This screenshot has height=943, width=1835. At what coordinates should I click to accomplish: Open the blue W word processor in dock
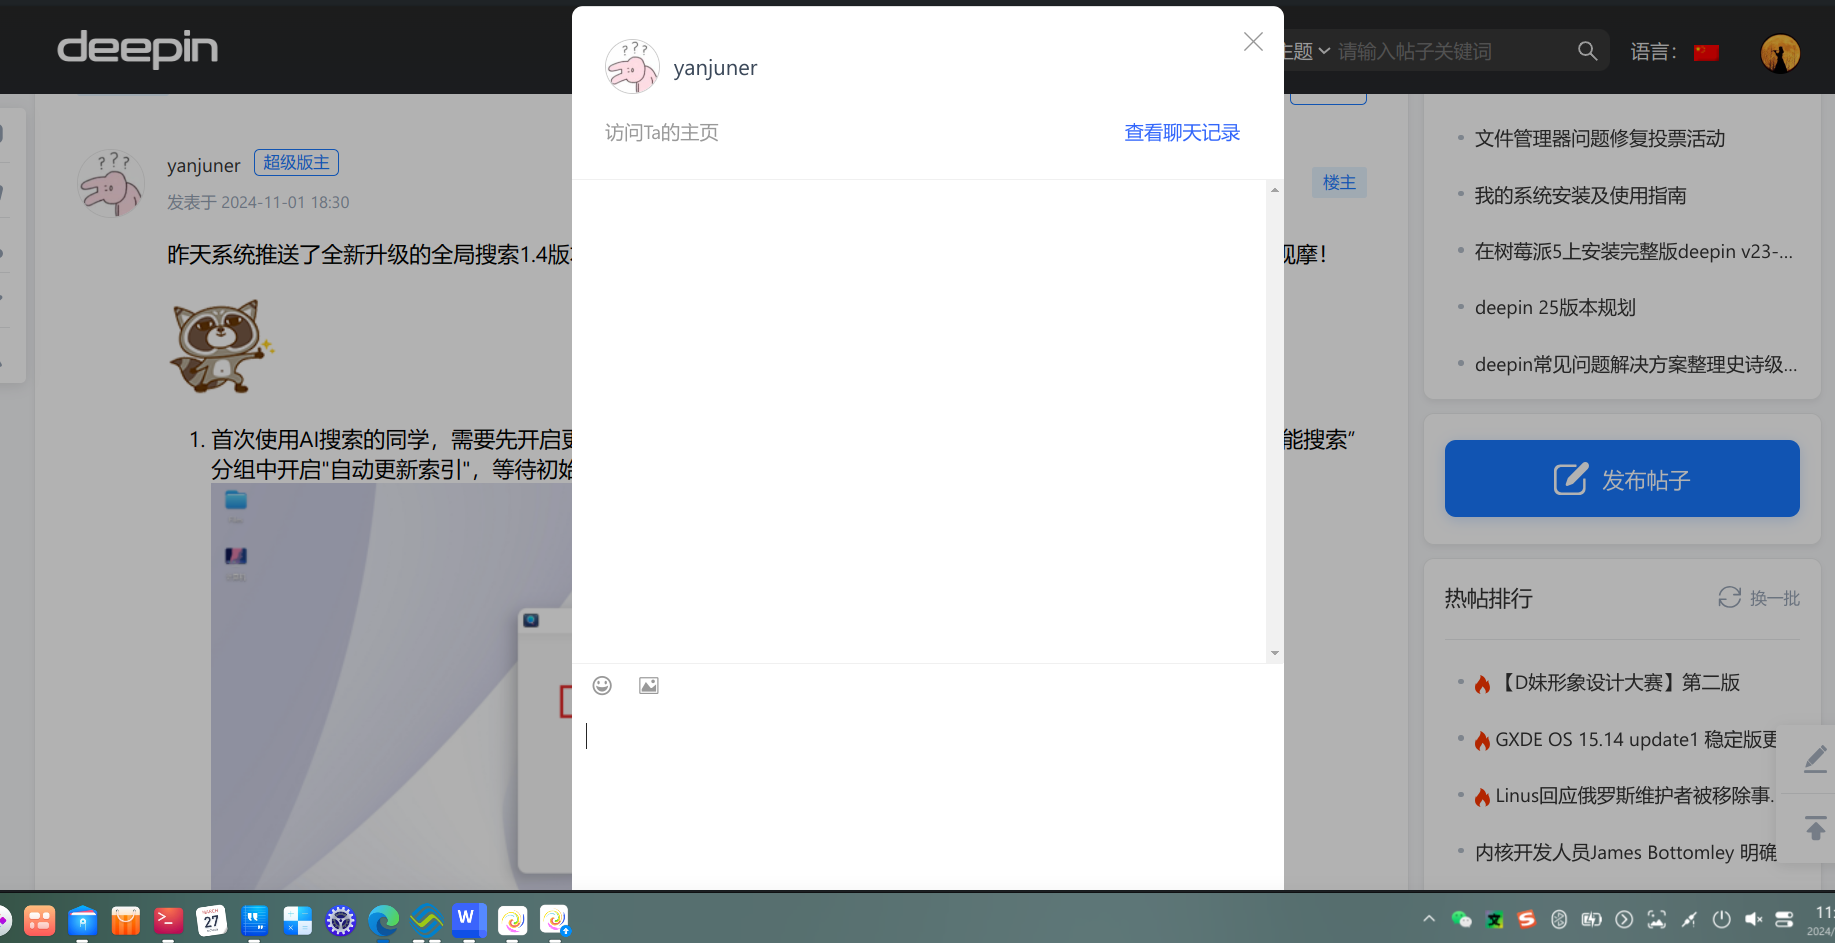(469, 920)
